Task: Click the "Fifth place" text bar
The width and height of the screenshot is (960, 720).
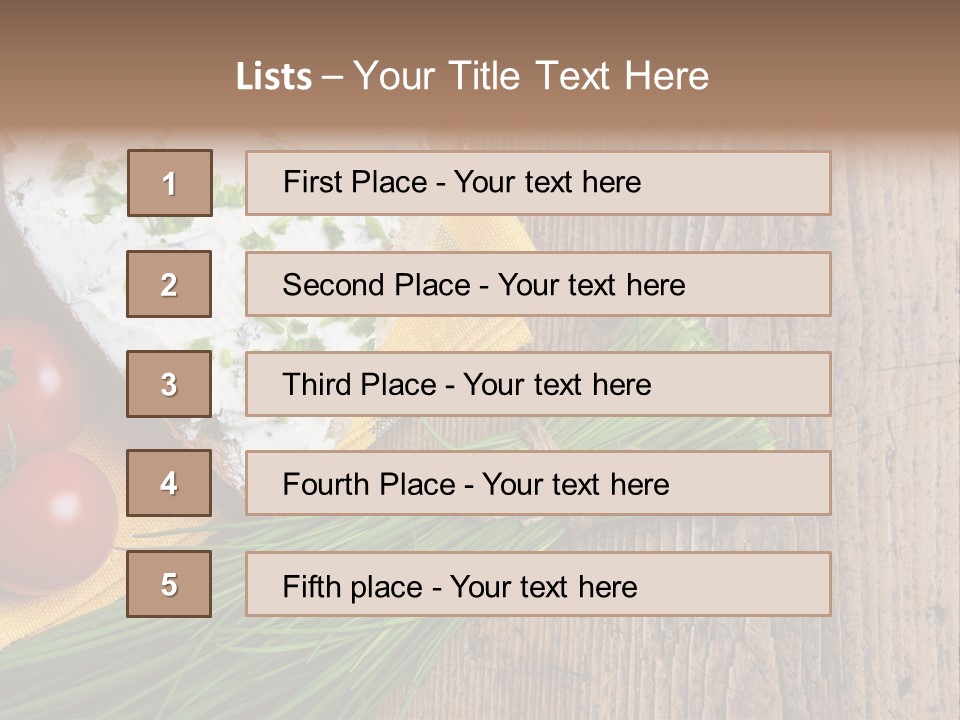Action: pos(538,585)
